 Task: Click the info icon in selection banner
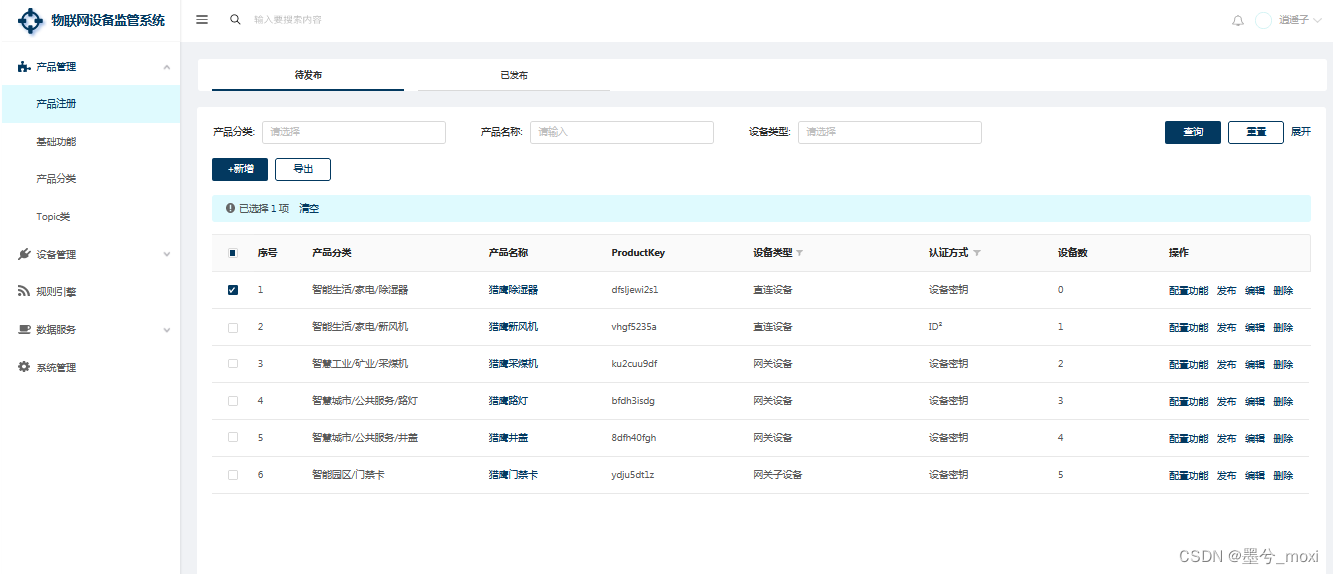[230, 208]
